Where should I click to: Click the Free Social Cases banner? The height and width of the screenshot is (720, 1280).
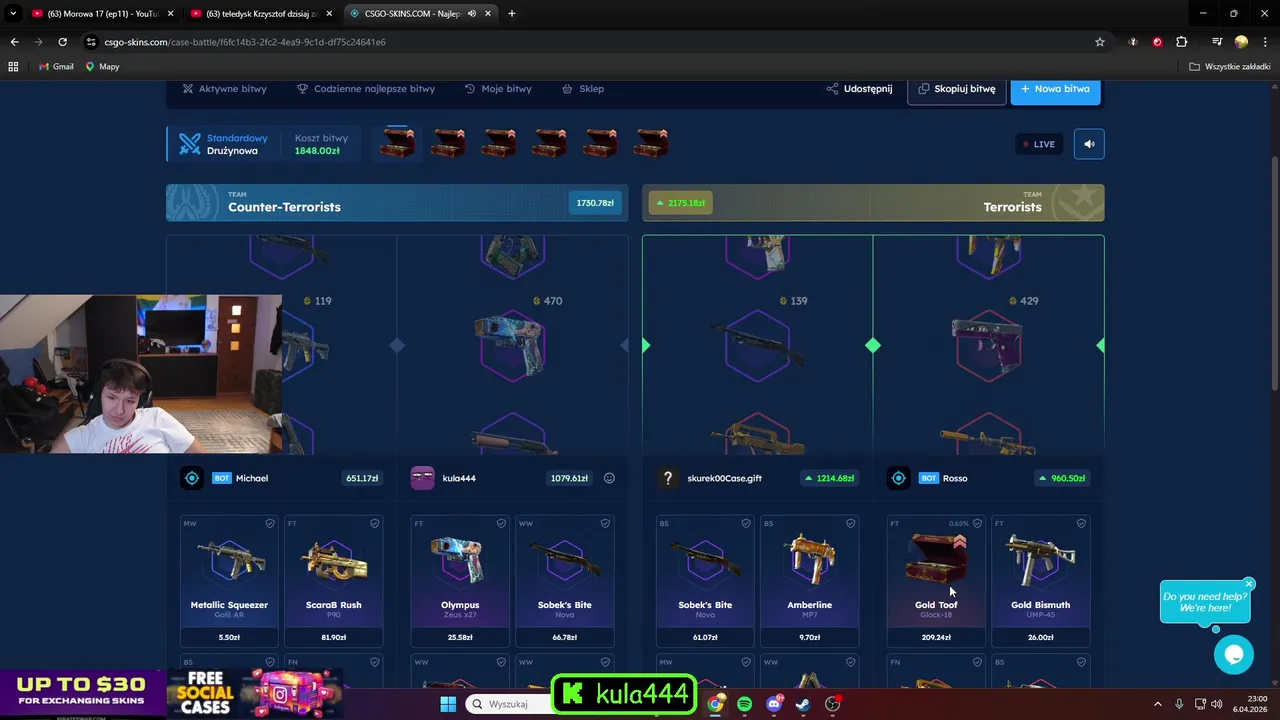click(x=255, y=694)
